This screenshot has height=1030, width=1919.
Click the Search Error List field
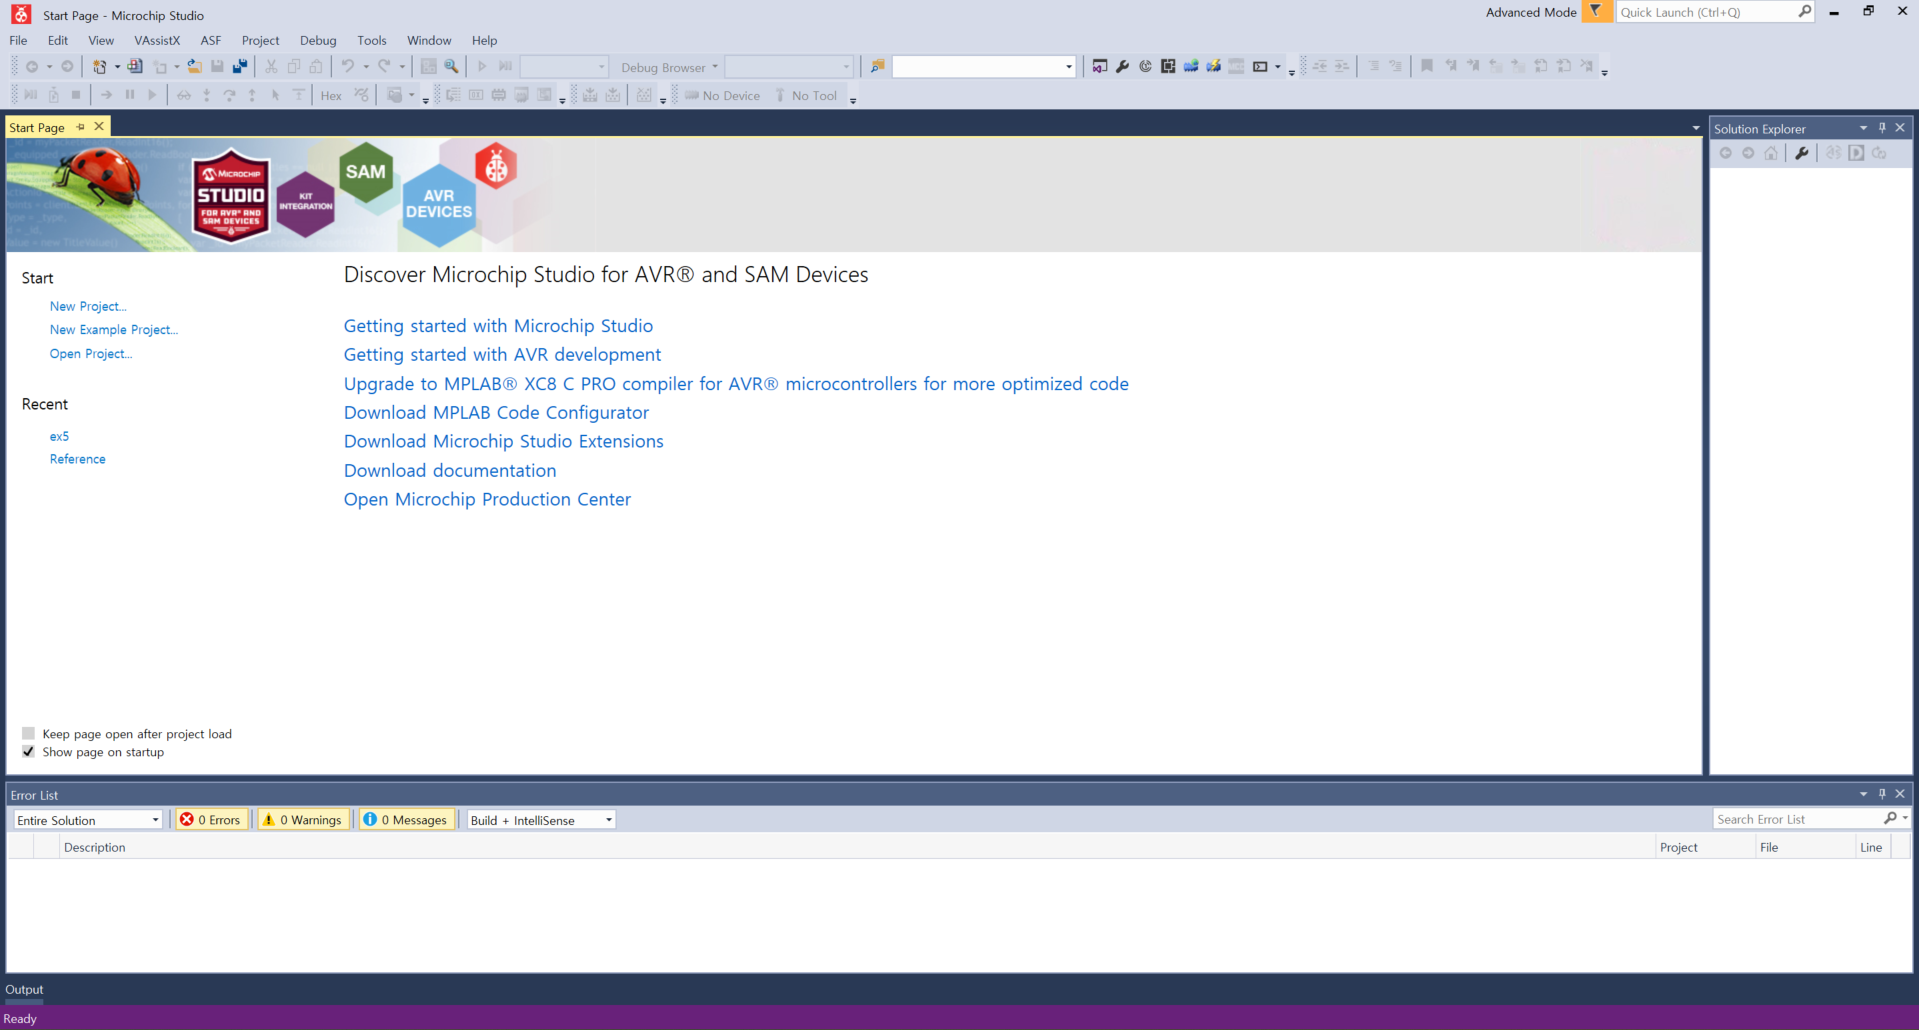(1797, 819)
